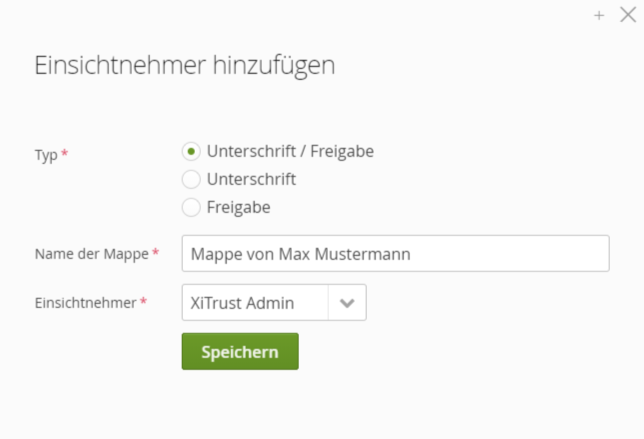Screen dimensions: 644x439
Task: Click the 'Freigabe' option label text
Action: pyautogui.click(x=239, y=208)
